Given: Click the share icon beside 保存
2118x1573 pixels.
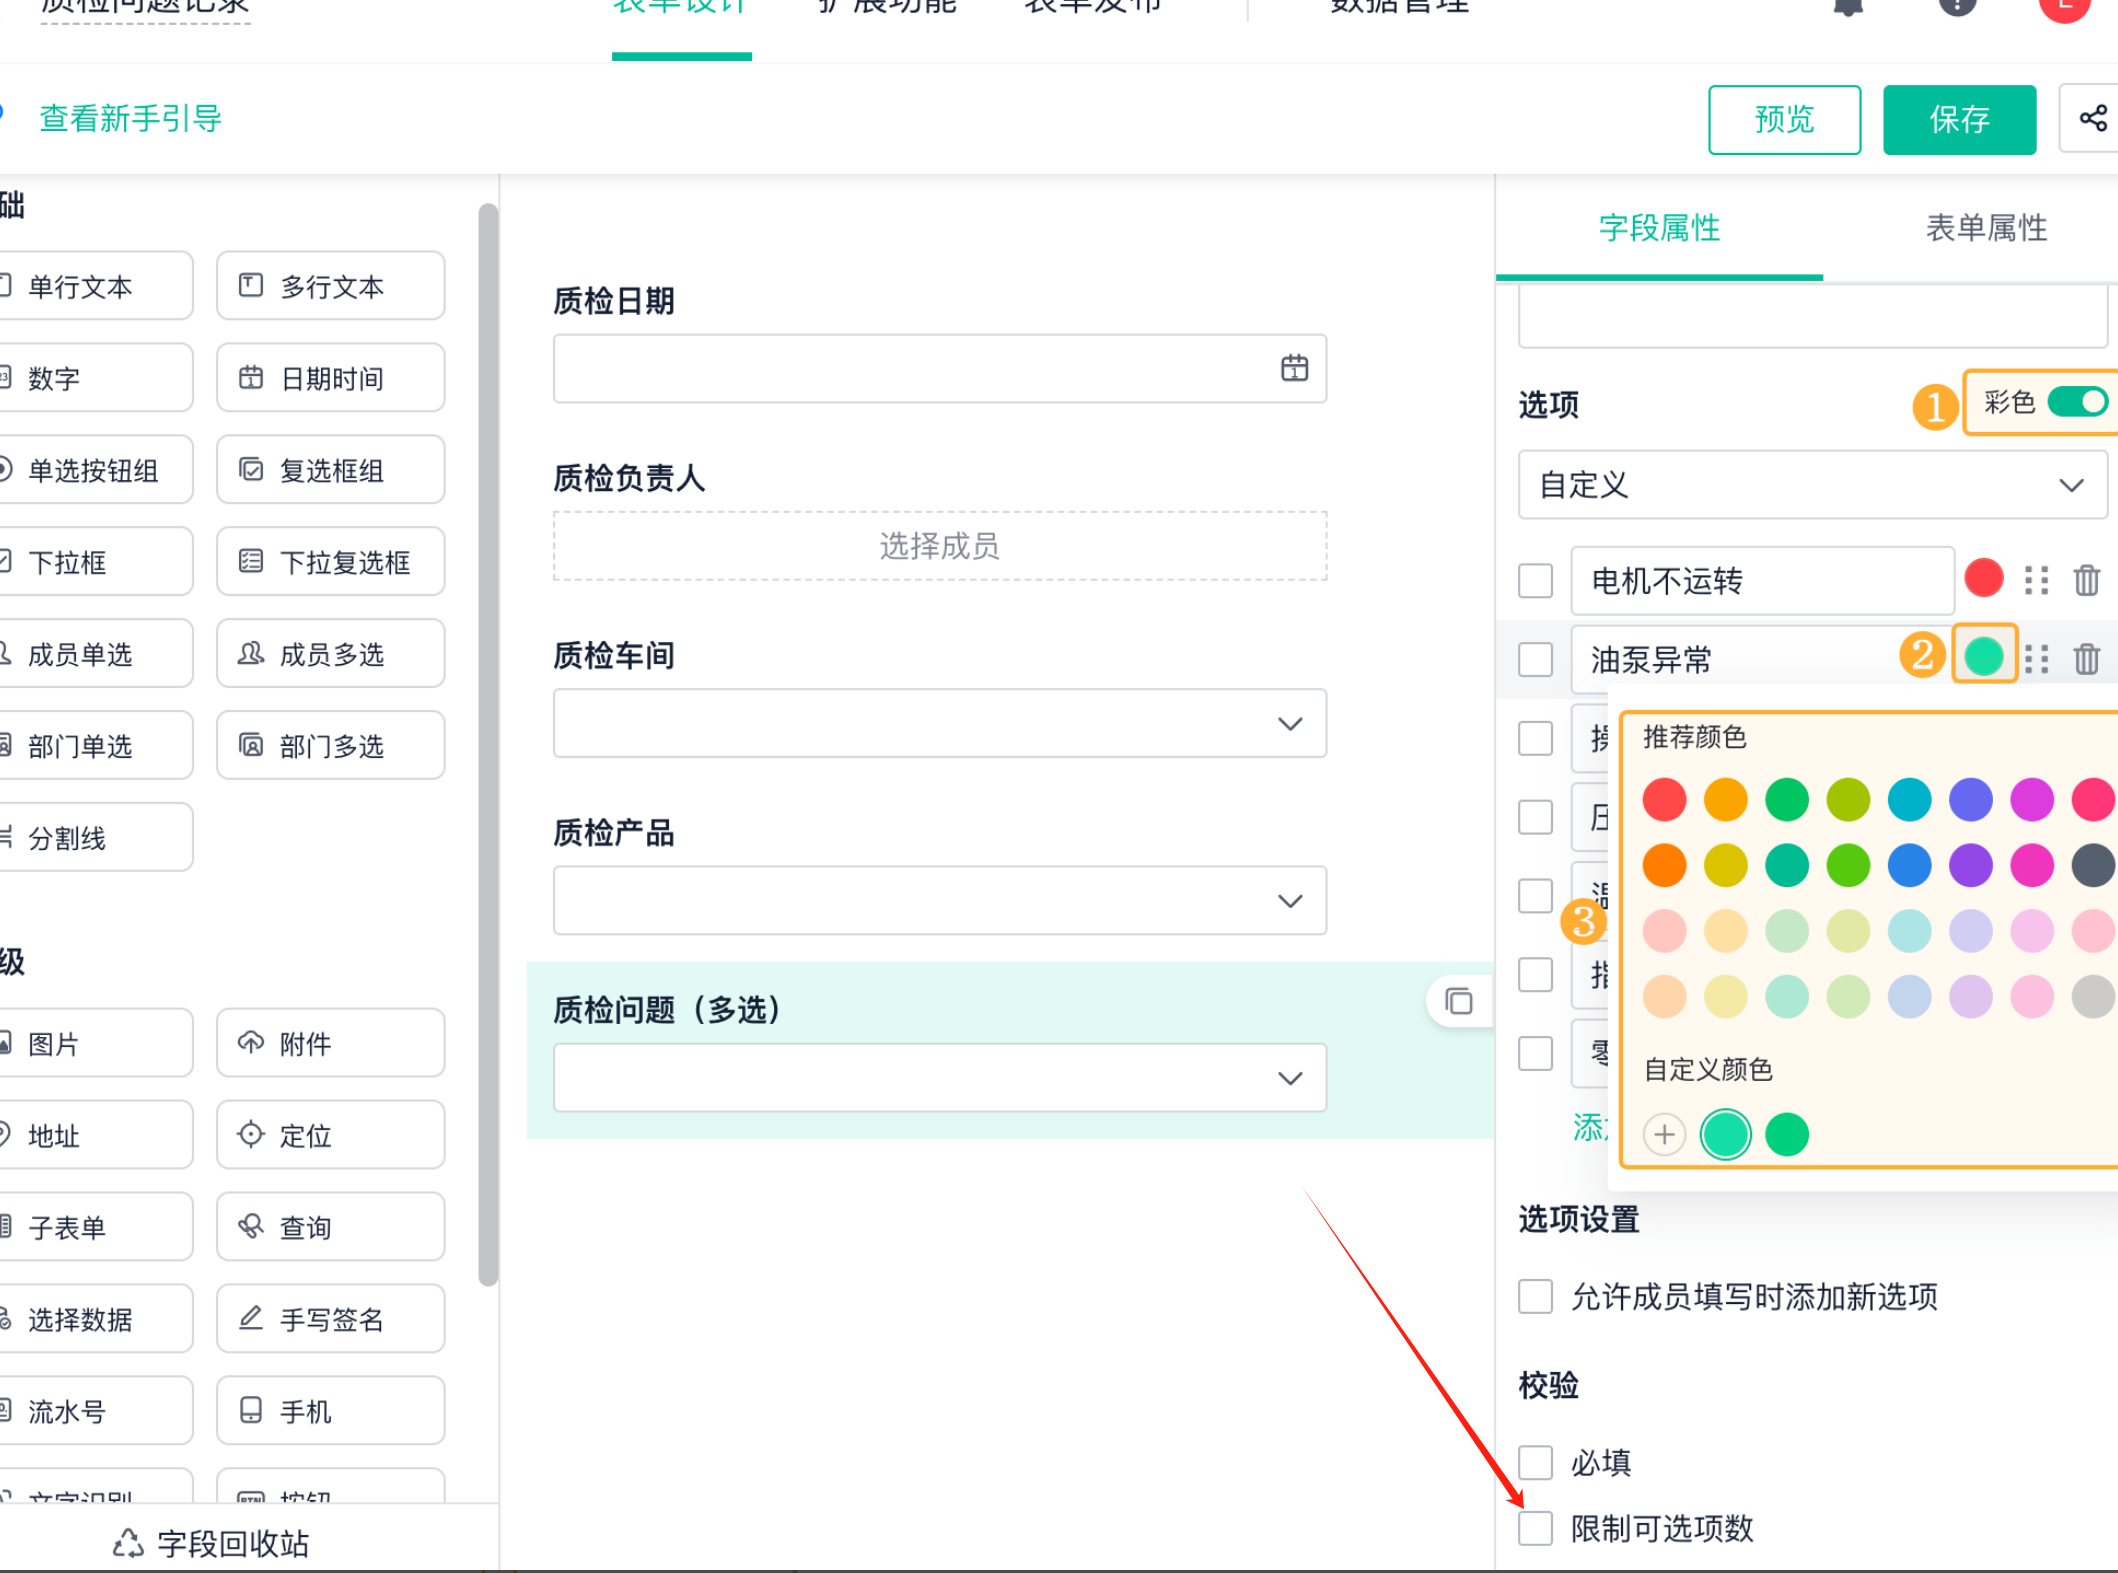Looking at the screenshot, I should pos(2092,119).
